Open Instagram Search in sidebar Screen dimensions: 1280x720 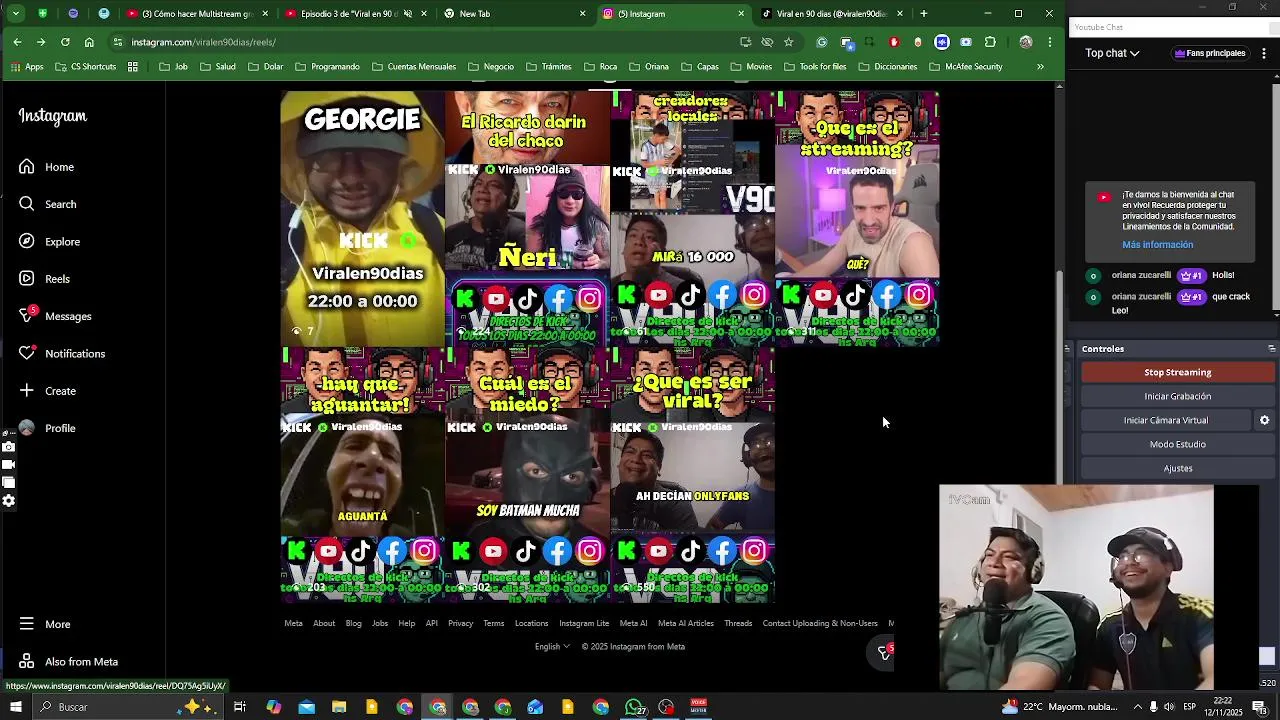tap(47, 204)
